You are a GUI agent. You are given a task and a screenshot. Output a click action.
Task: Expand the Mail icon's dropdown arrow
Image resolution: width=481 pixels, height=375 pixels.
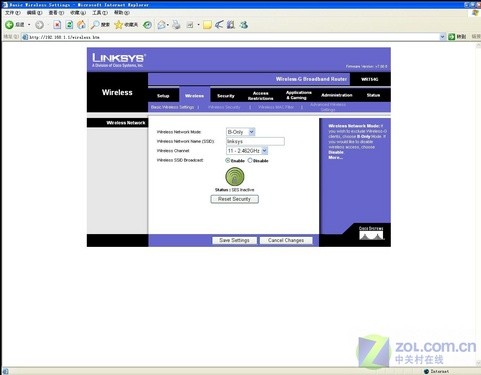click(168, 25)
